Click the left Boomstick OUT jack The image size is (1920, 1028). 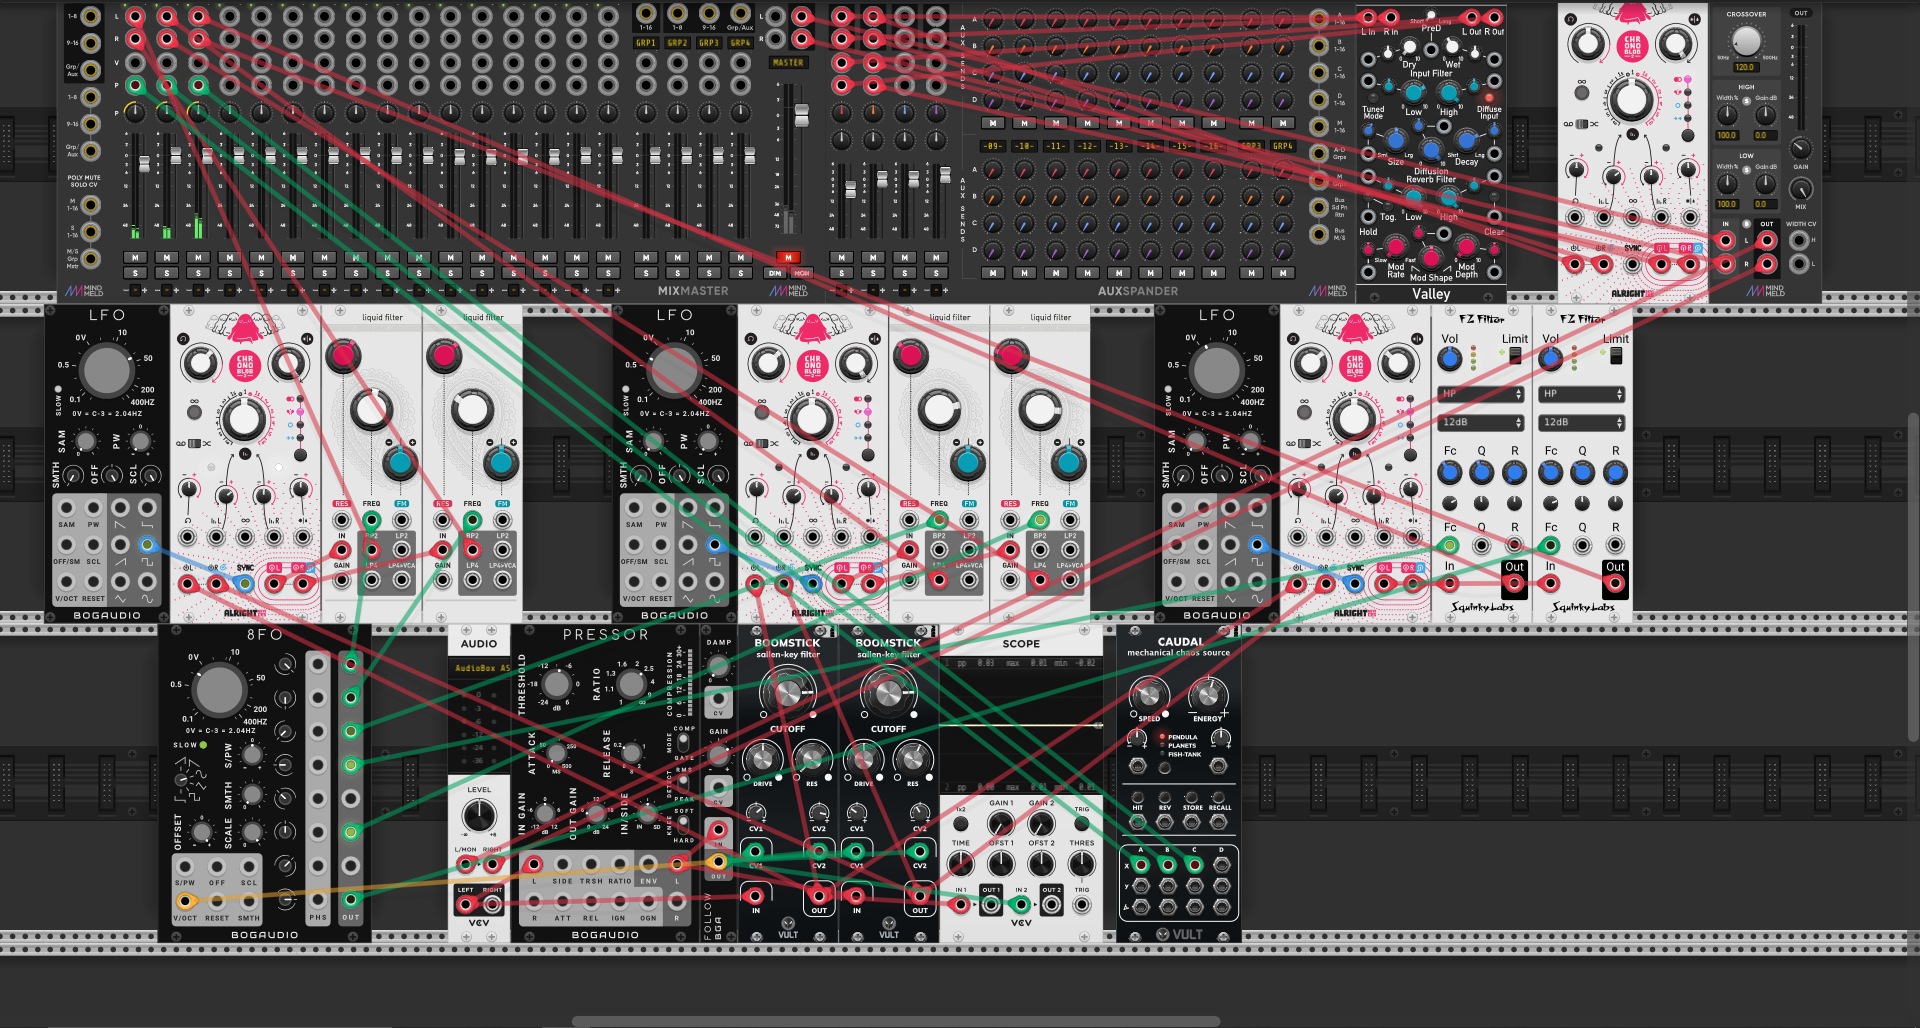tap(819, 896)
